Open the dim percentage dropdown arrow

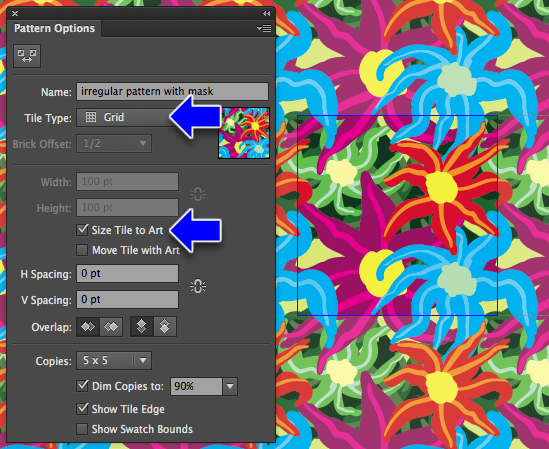pos(230,386)
